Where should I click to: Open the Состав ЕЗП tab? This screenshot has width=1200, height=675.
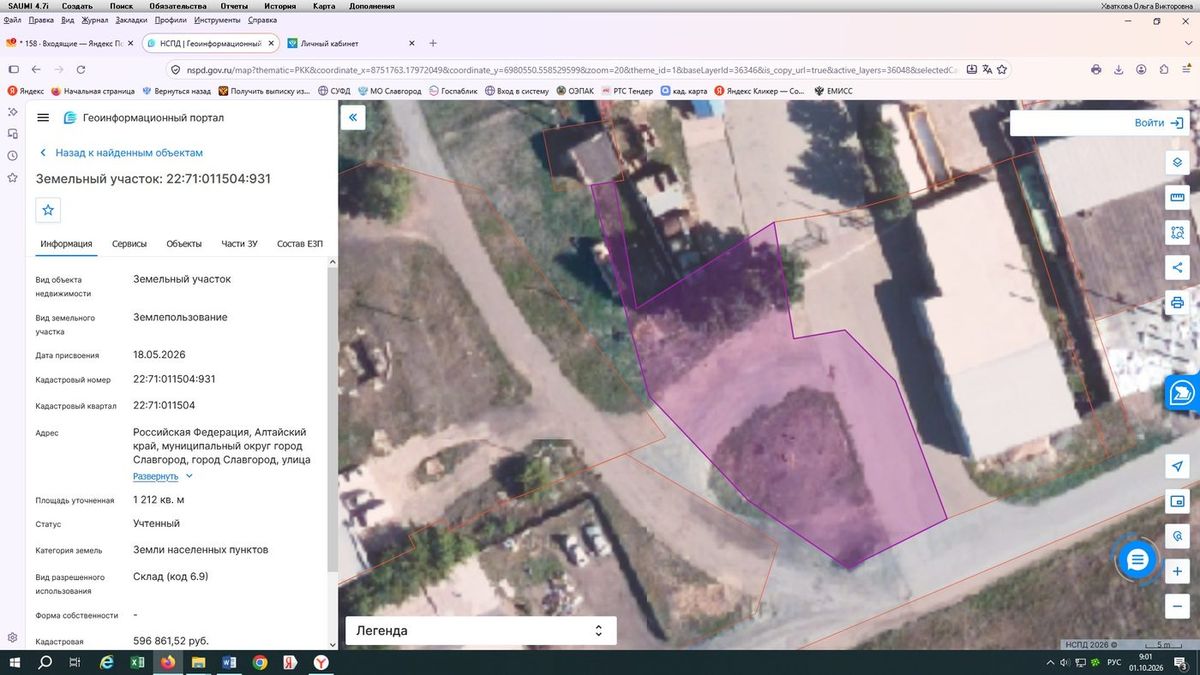(300, 244)
